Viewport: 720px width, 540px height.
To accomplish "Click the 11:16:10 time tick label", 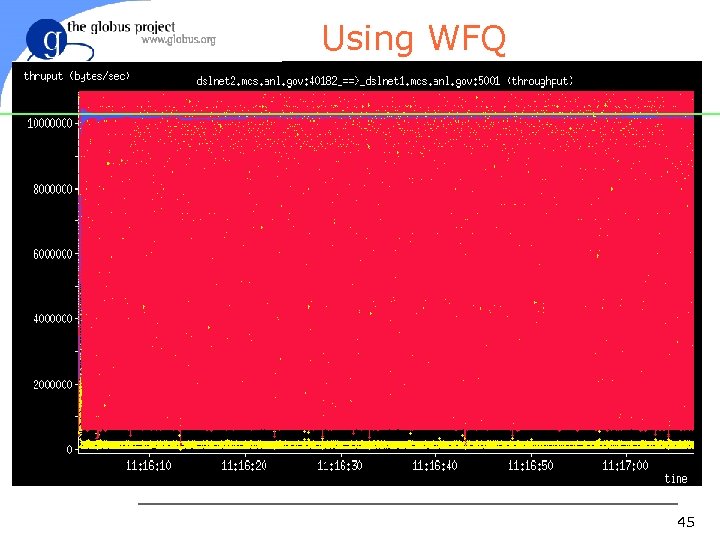I will (148, 466).
